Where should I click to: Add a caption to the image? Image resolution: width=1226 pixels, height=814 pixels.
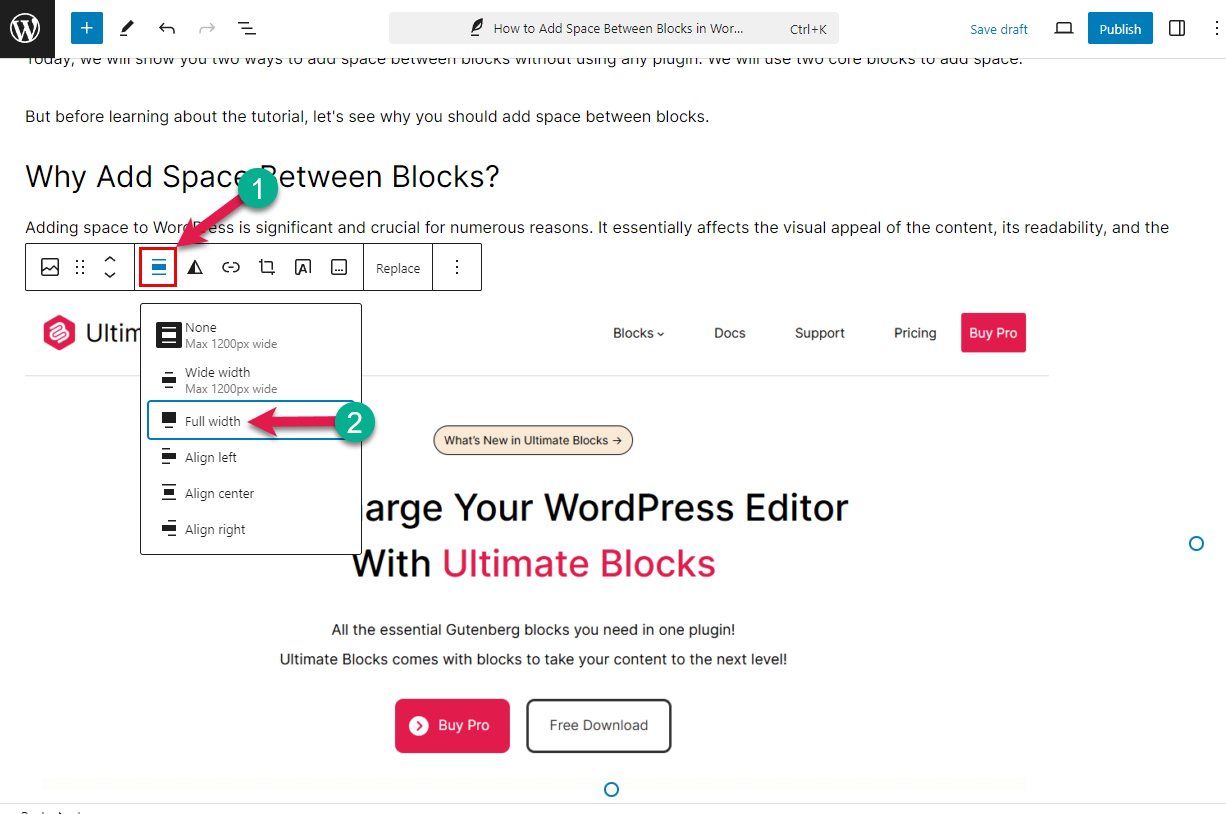coord(338,267)
